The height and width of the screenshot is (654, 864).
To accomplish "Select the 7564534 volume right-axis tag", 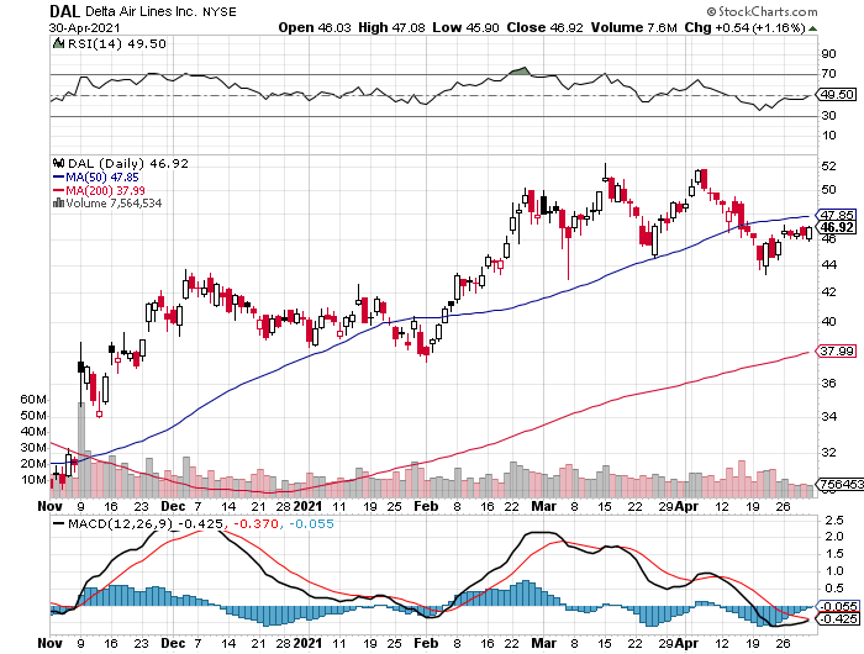I will pos(838,484).
